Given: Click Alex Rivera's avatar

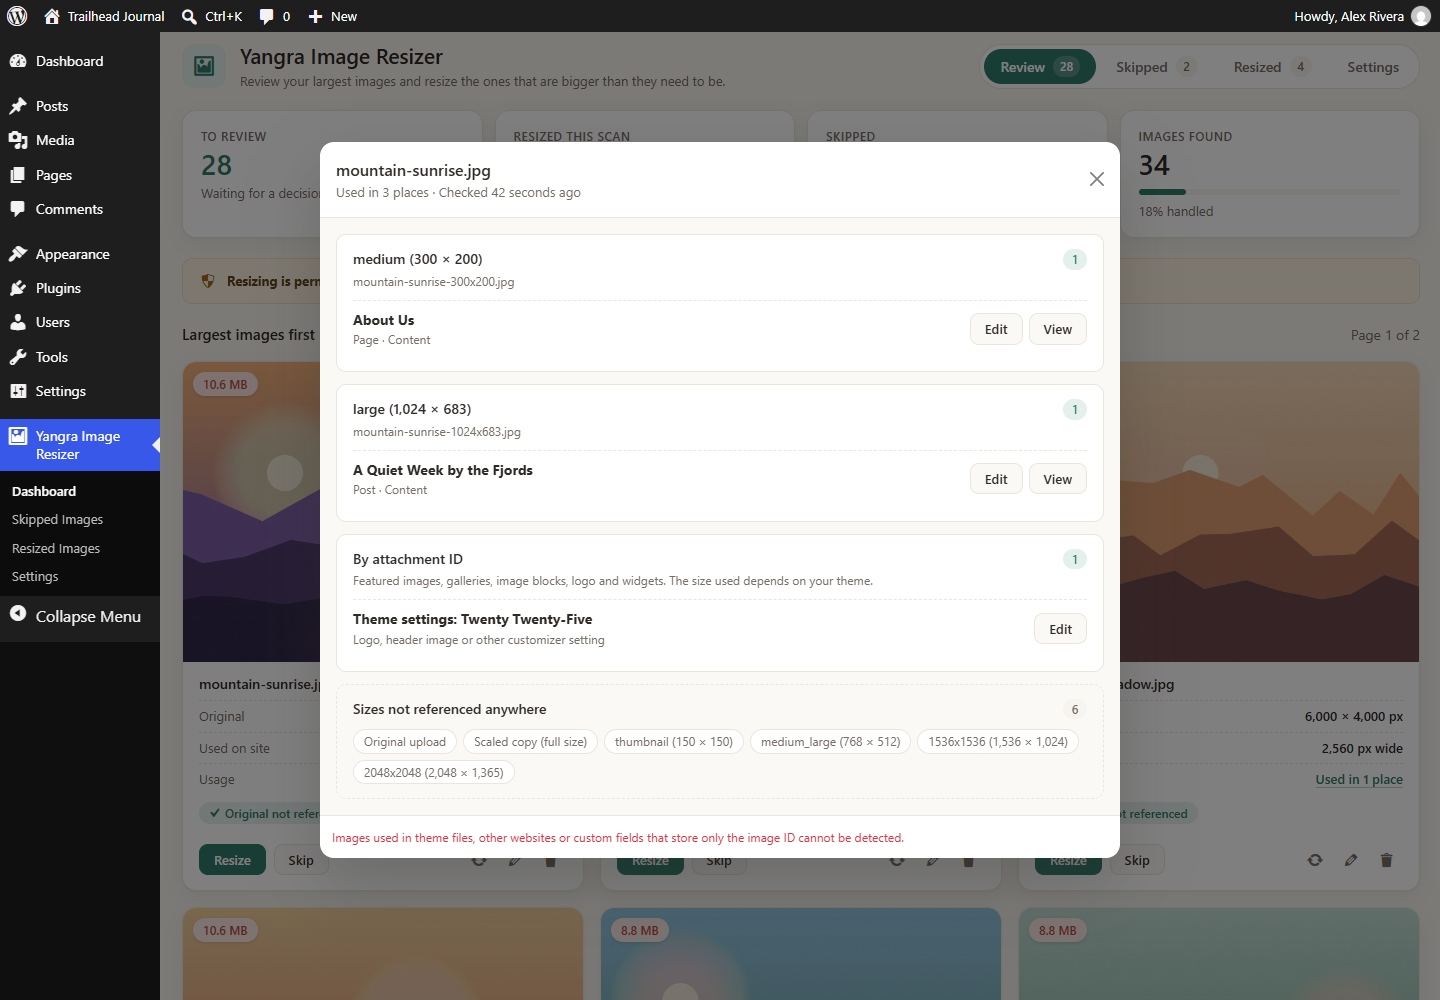Looking at the screenshot, I should pos(1421,16).
